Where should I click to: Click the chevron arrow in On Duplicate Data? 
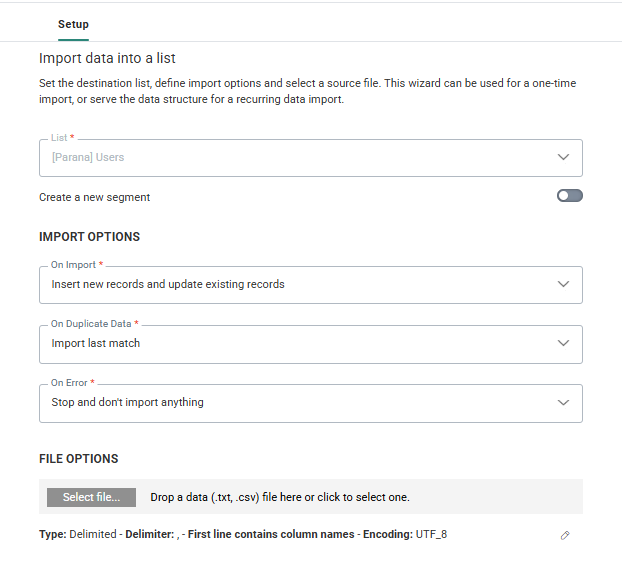coord(563,343)
